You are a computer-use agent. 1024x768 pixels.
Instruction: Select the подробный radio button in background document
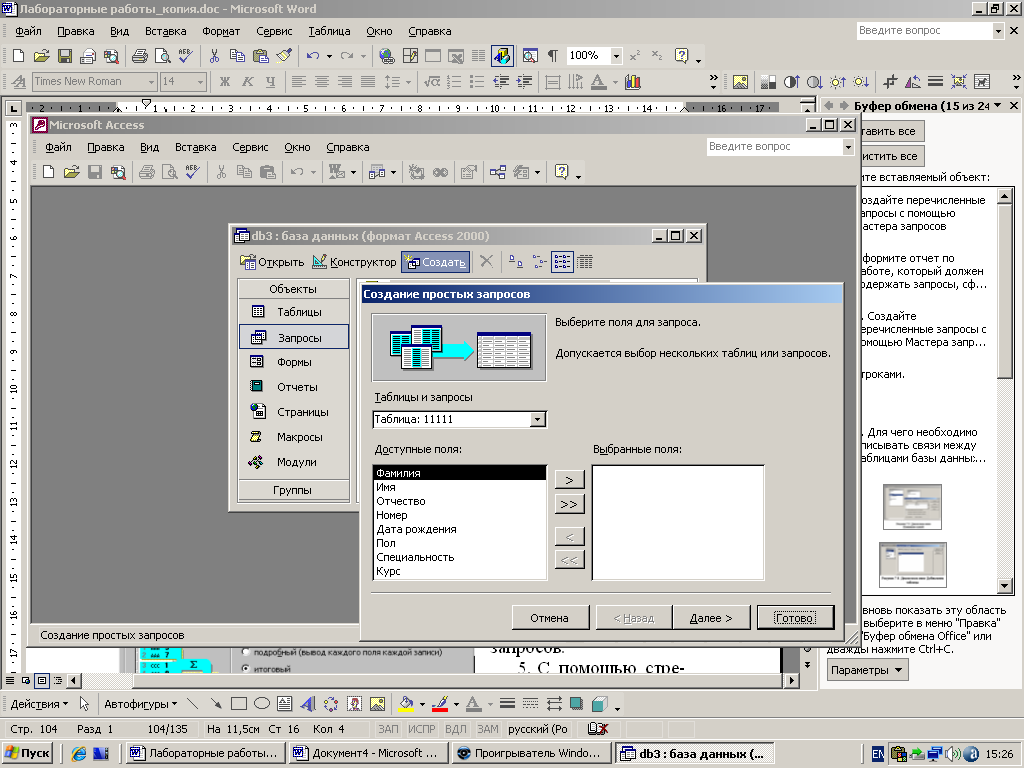click(x=246, y=652)
